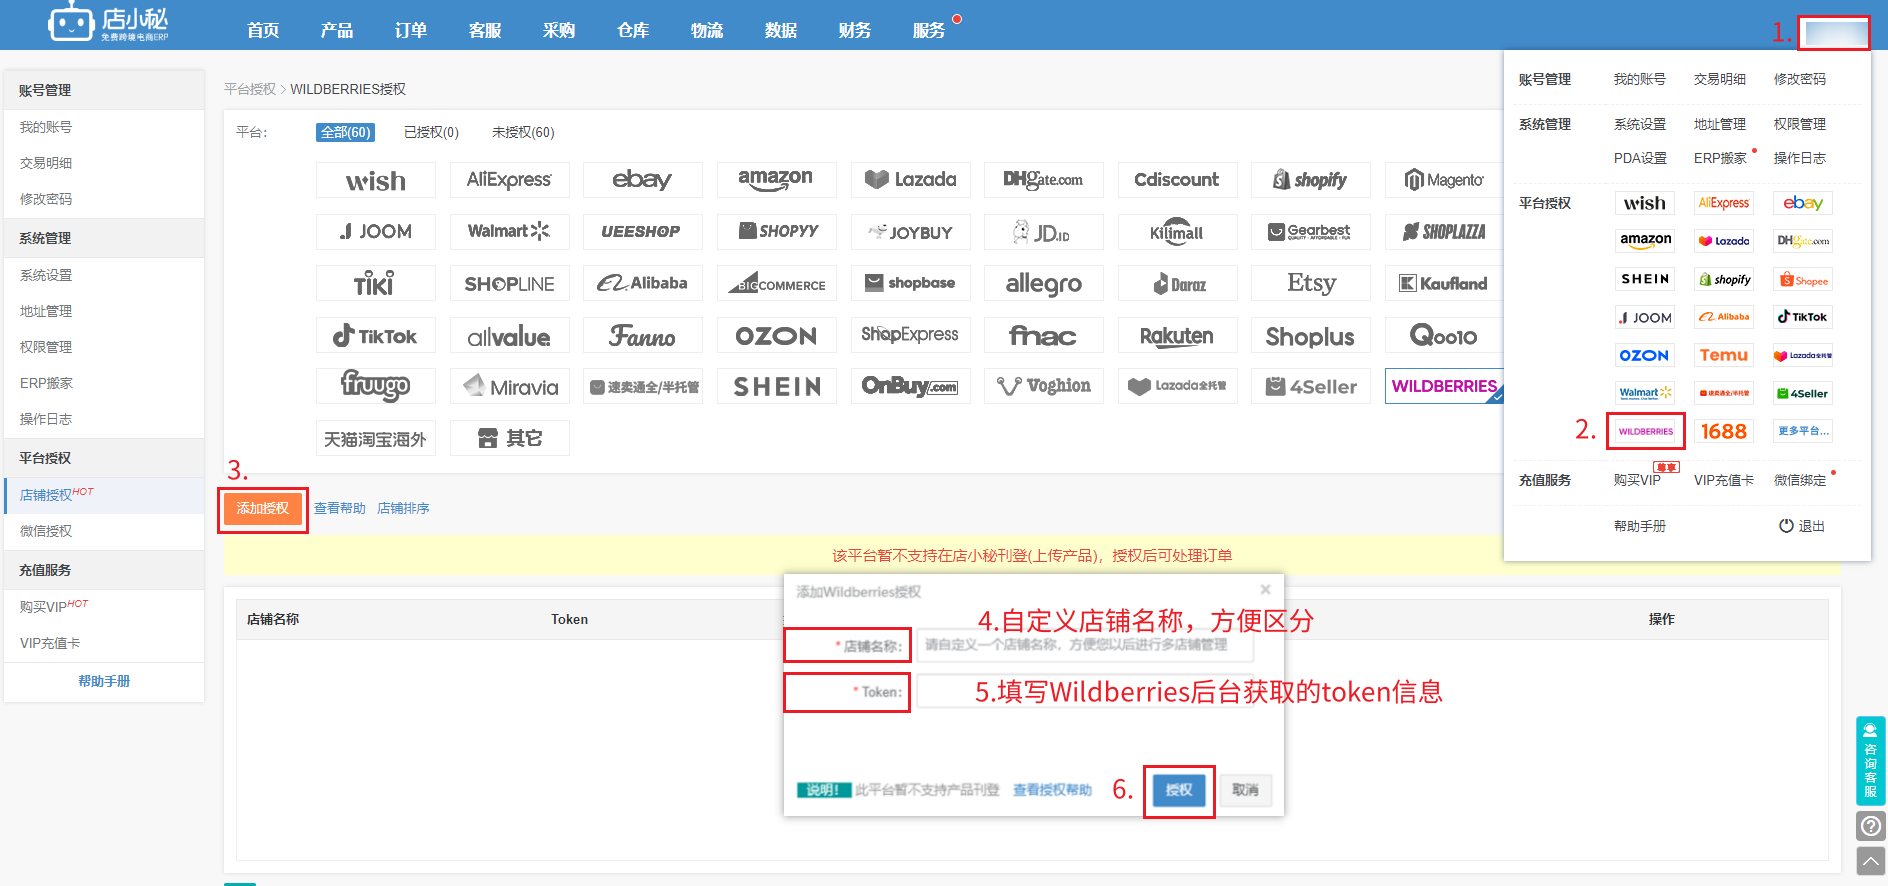
Task: Click the 店小秘 logo in header
Action: (108, 22)
